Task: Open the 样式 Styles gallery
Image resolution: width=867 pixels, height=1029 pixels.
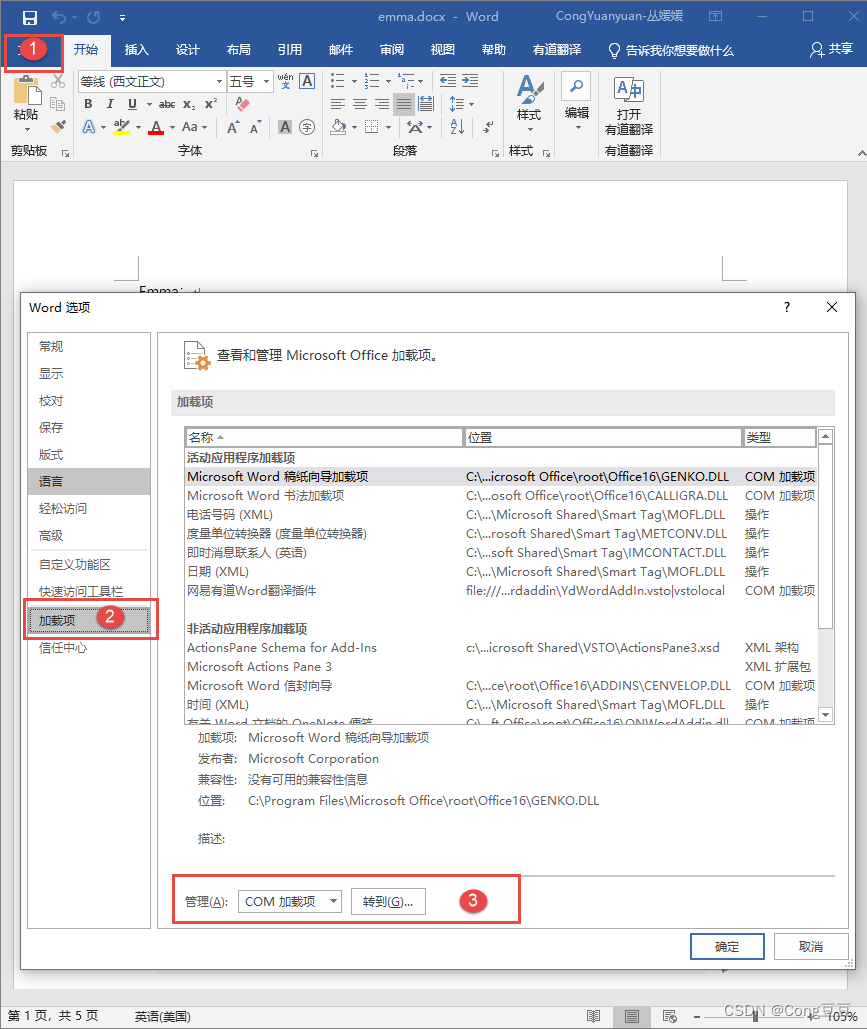Action: (x=529, y=104)
